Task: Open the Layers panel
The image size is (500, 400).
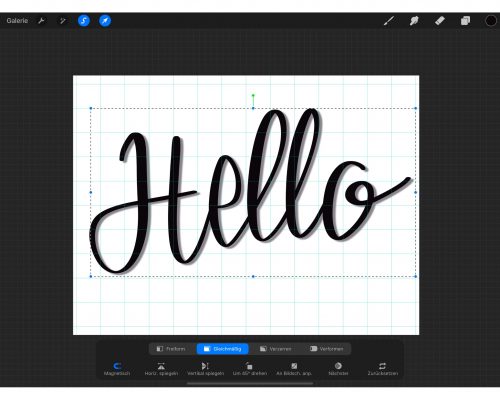Action: click(x=465, y=21)
